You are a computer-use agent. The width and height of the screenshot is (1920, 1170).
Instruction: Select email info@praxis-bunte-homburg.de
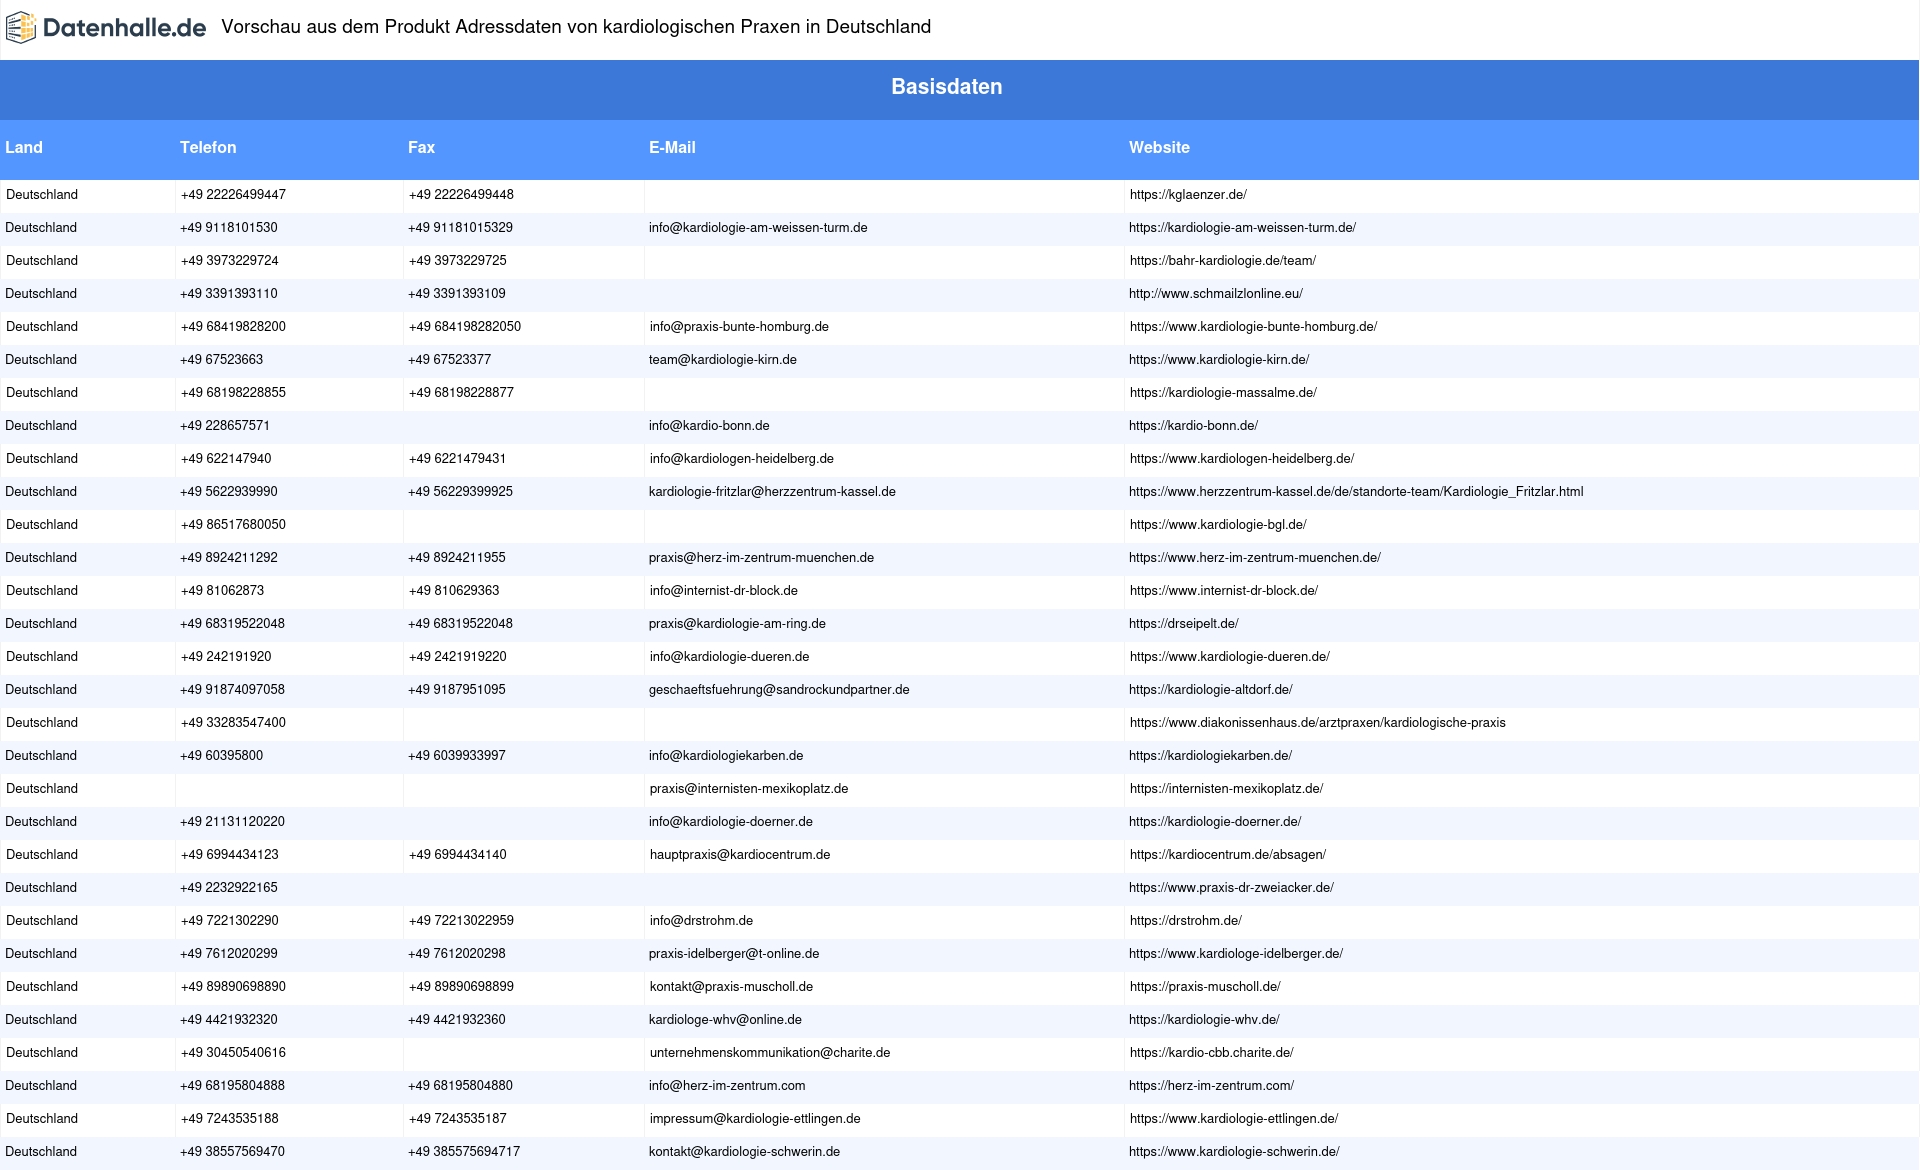point(739,327)
